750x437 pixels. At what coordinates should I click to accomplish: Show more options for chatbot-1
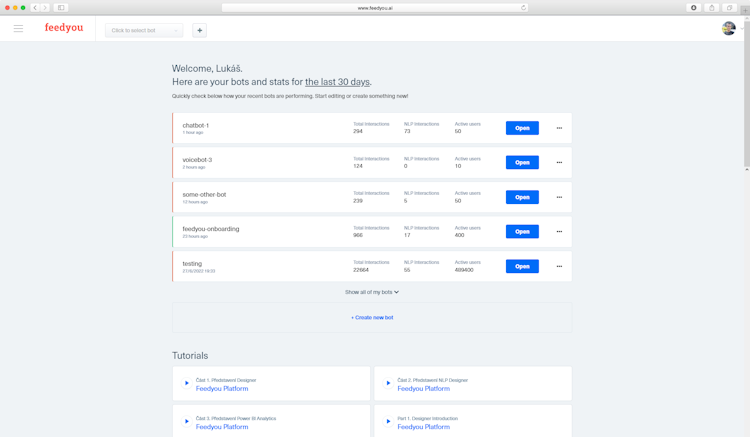pyautogui.click(x=559, y=128)
